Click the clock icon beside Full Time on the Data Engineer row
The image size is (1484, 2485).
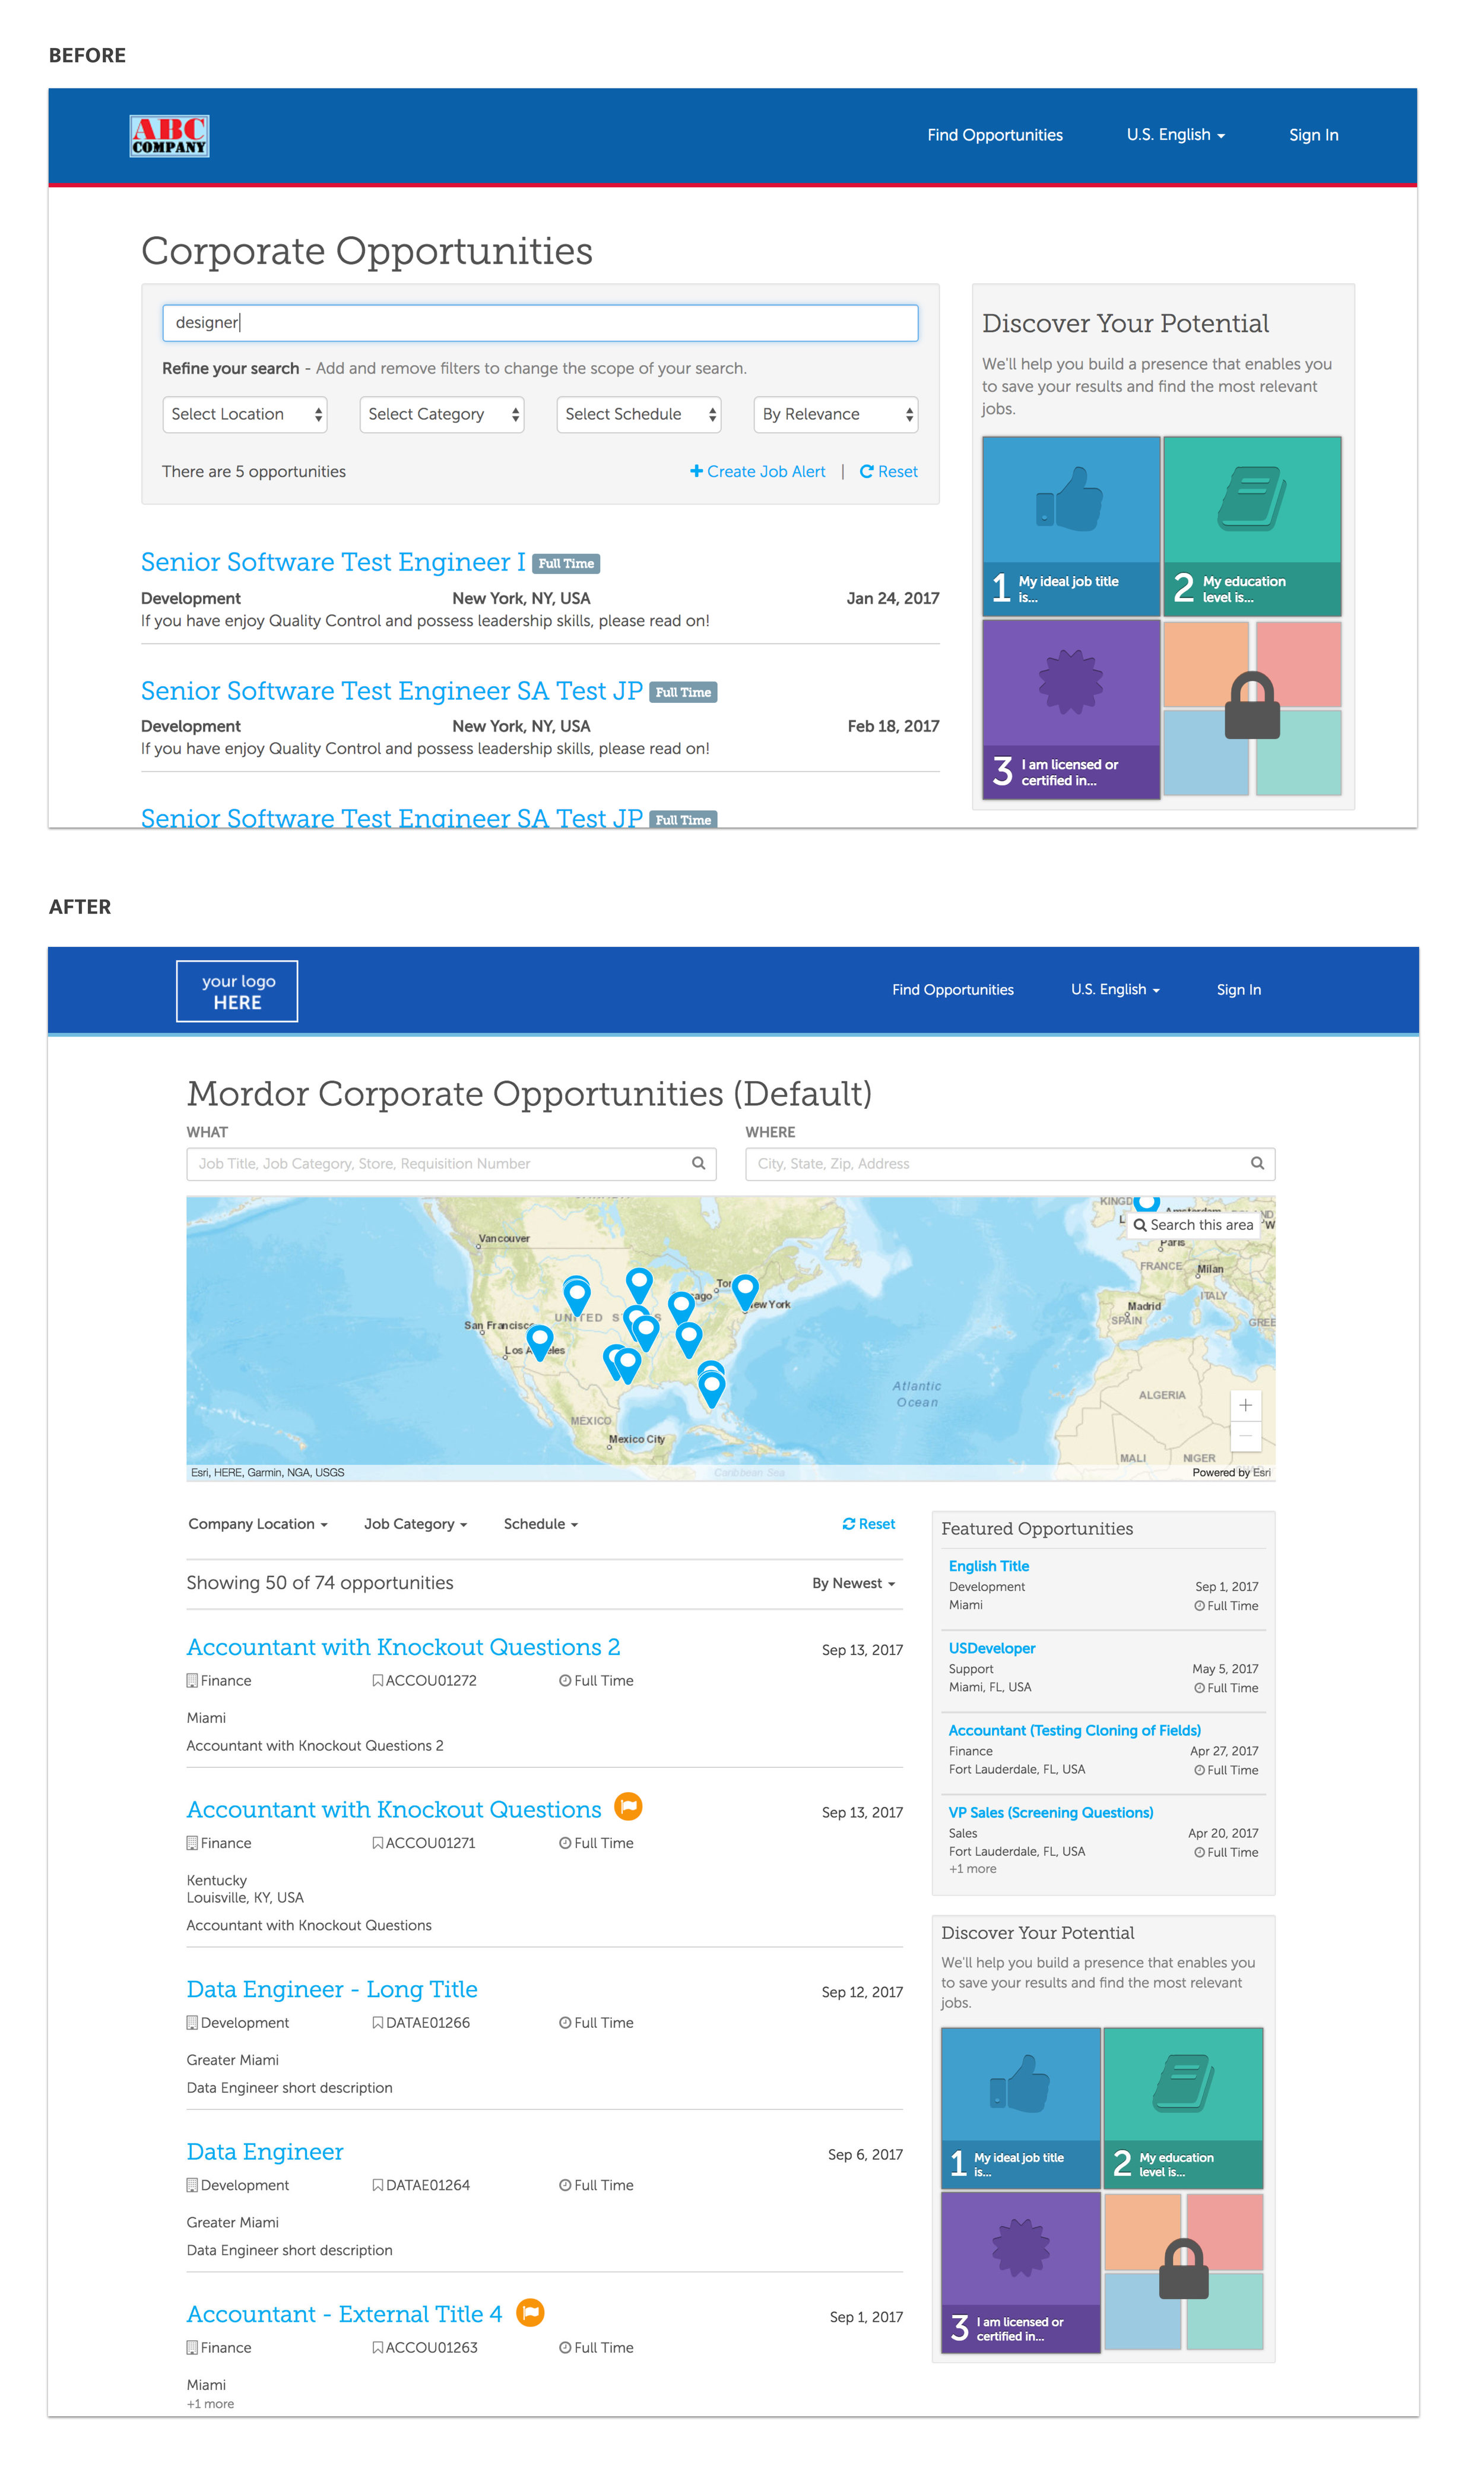coord(565,2185)
